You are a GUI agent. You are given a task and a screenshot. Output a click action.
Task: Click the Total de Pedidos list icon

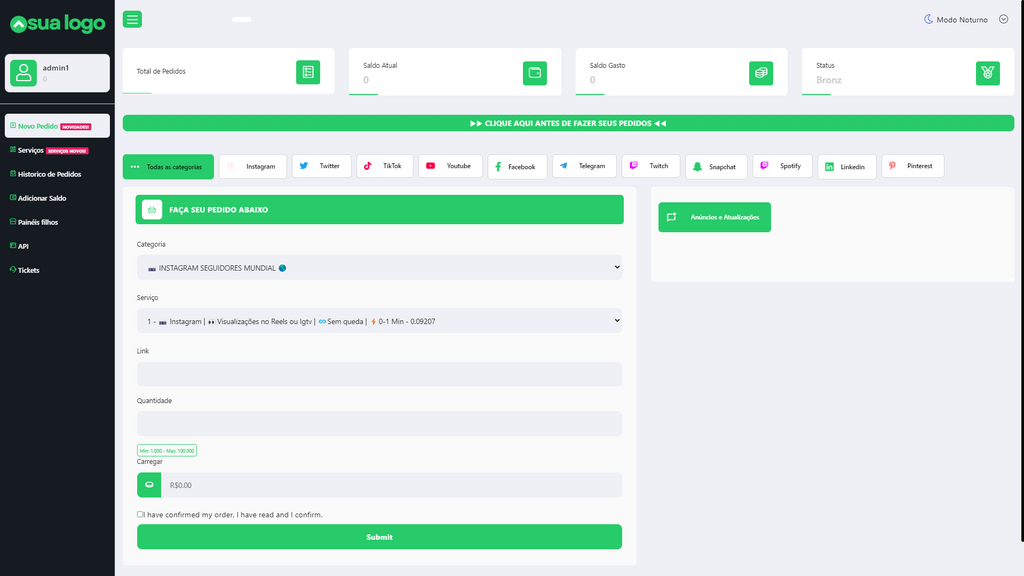point(308,72)
